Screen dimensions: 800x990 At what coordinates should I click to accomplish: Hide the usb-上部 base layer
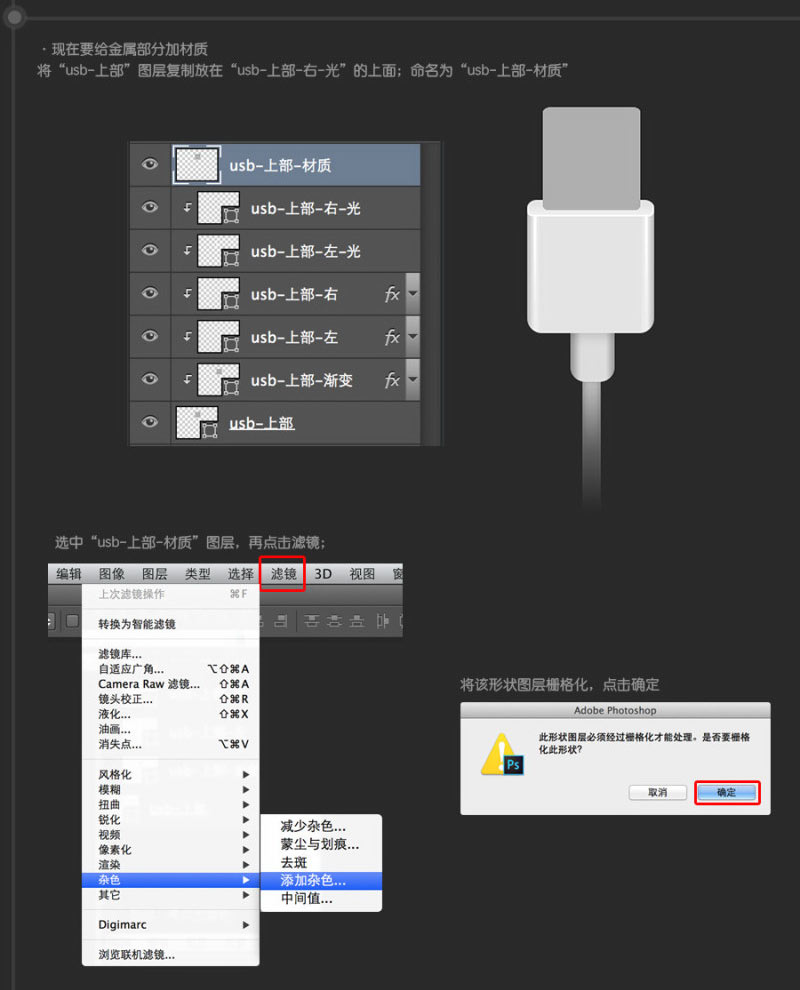149,422
